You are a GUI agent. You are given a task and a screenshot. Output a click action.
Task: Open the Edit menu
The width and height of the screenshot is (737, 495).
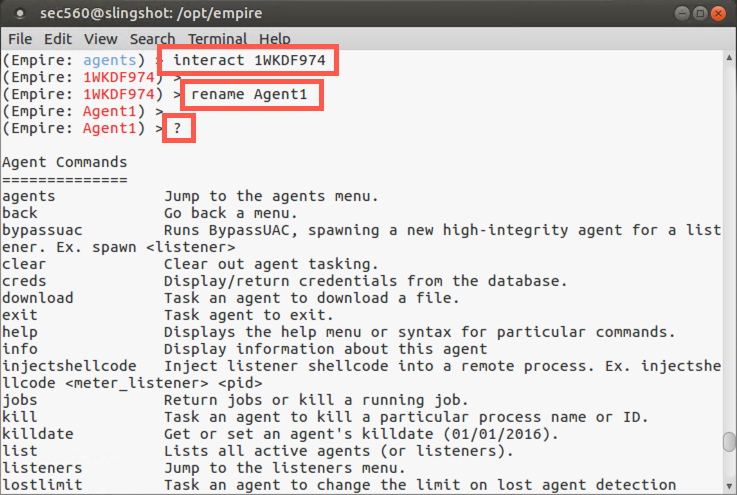click(58, 39)
